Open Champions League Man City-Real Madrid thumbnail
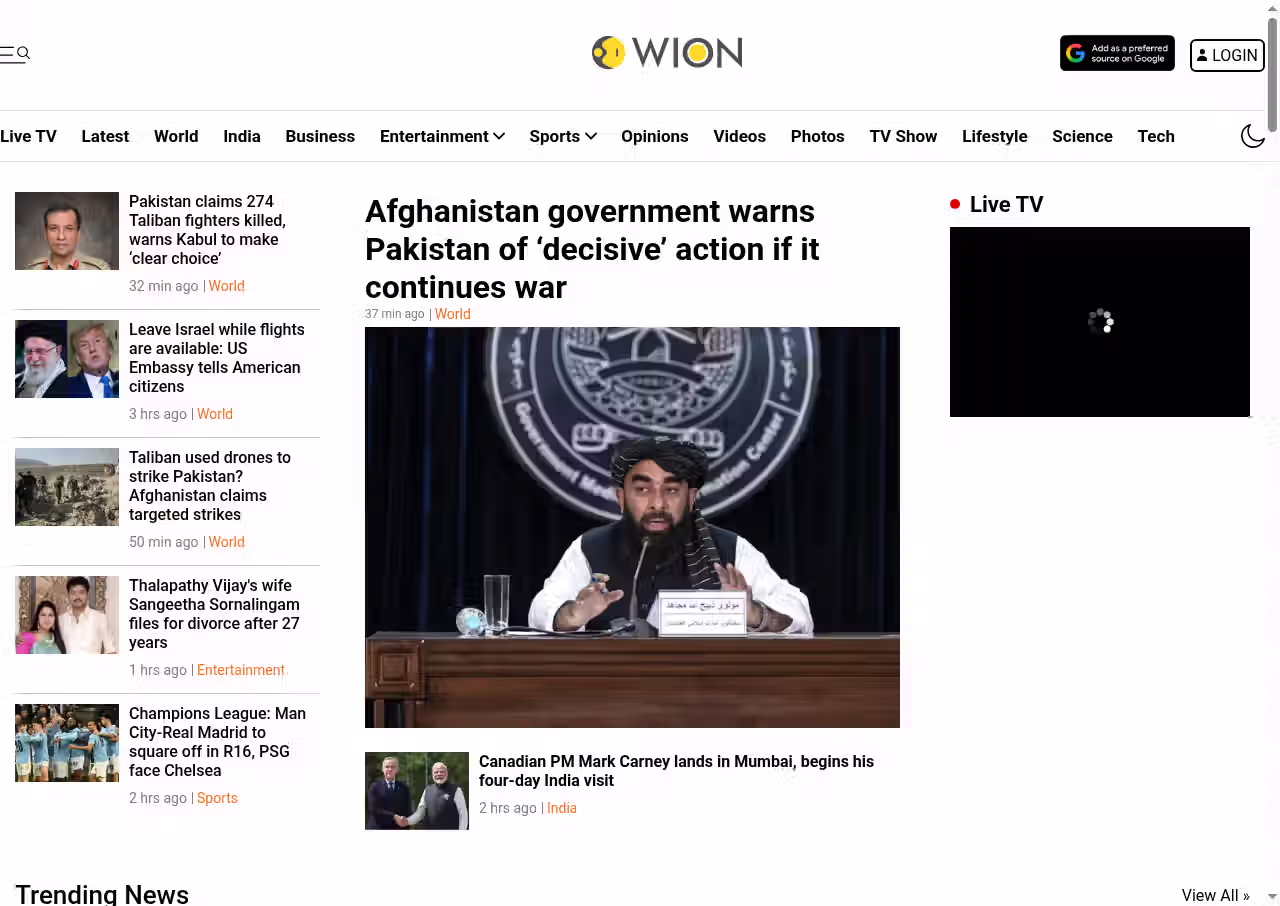The width and height of the screenshot is (1280, 906). coord(67,743)
